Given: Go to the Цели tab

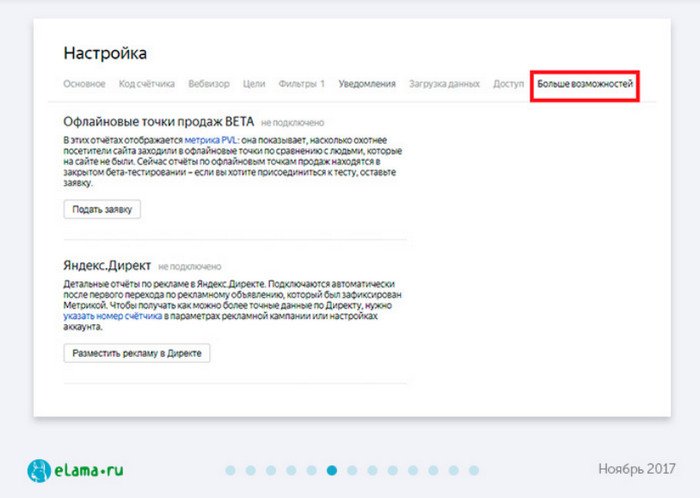Looking at the screenshot, I should pyautogui.click(x=254, y=84).
